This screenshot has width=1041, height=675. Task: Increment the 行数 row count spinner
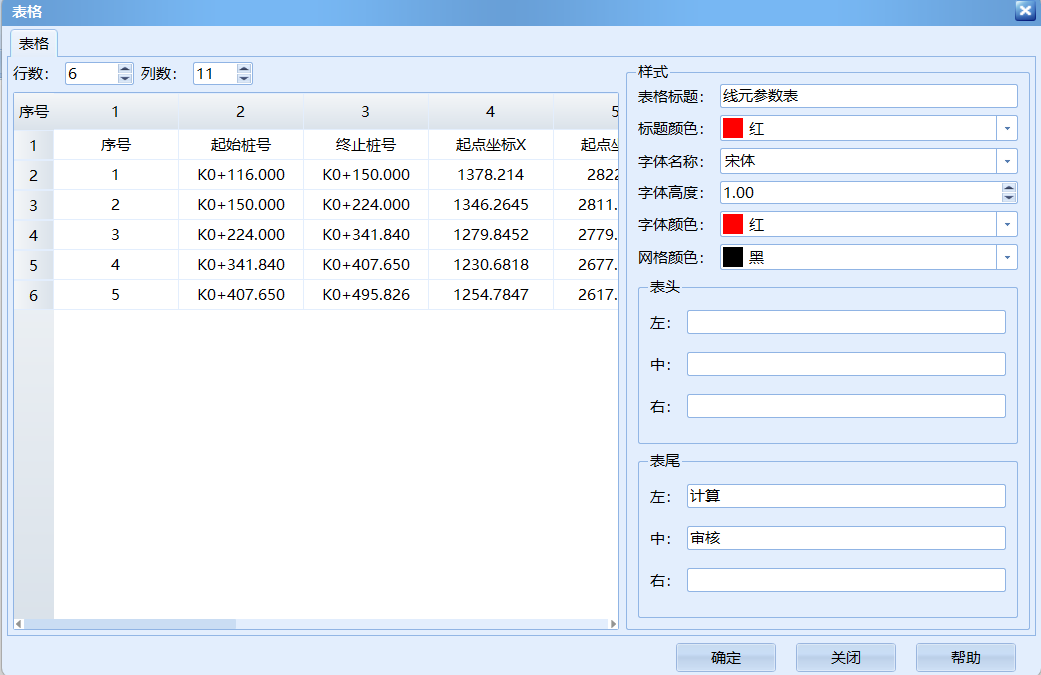(x=123, y=68)
